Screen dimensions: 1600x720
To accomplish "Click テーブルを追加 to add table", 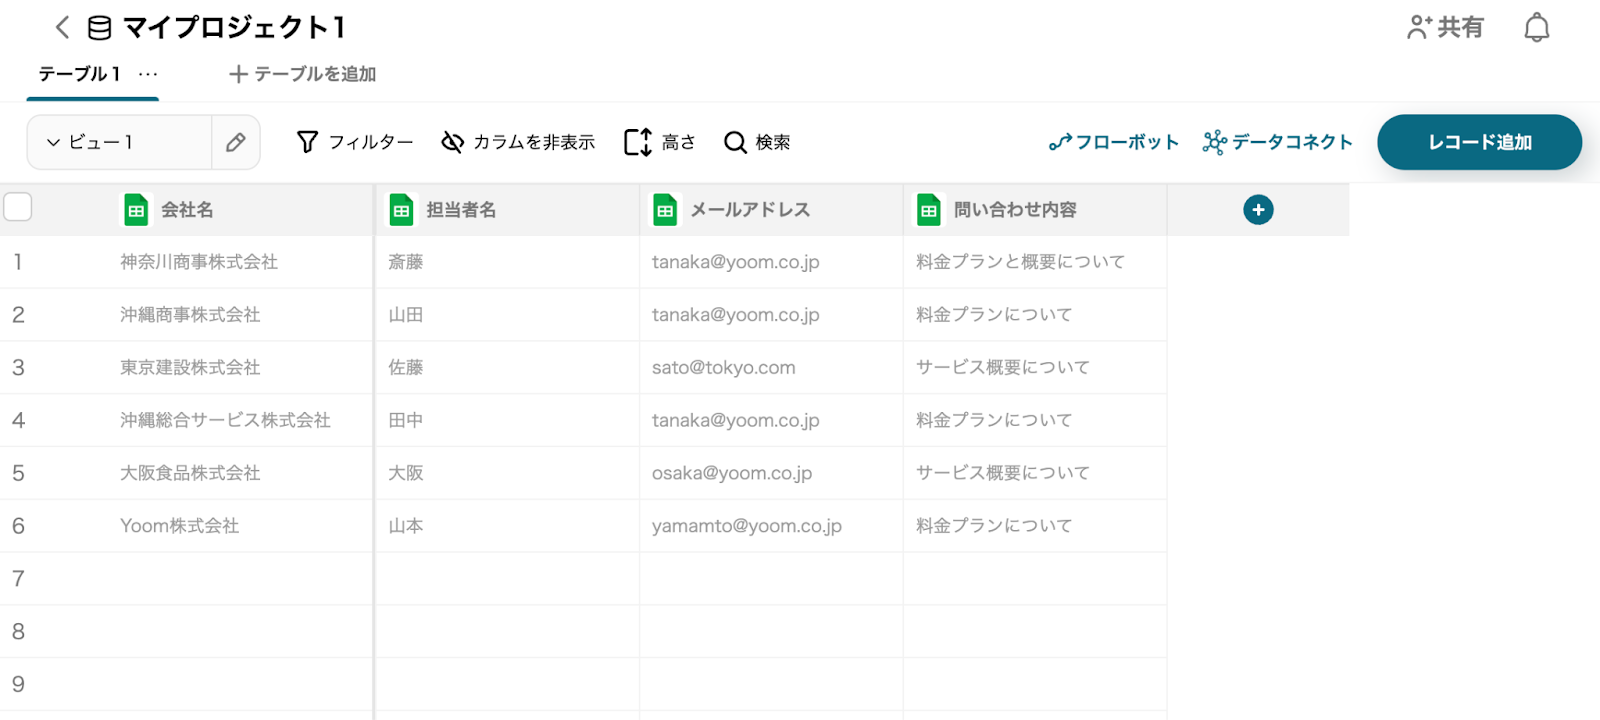I will (x=302, y=74).
